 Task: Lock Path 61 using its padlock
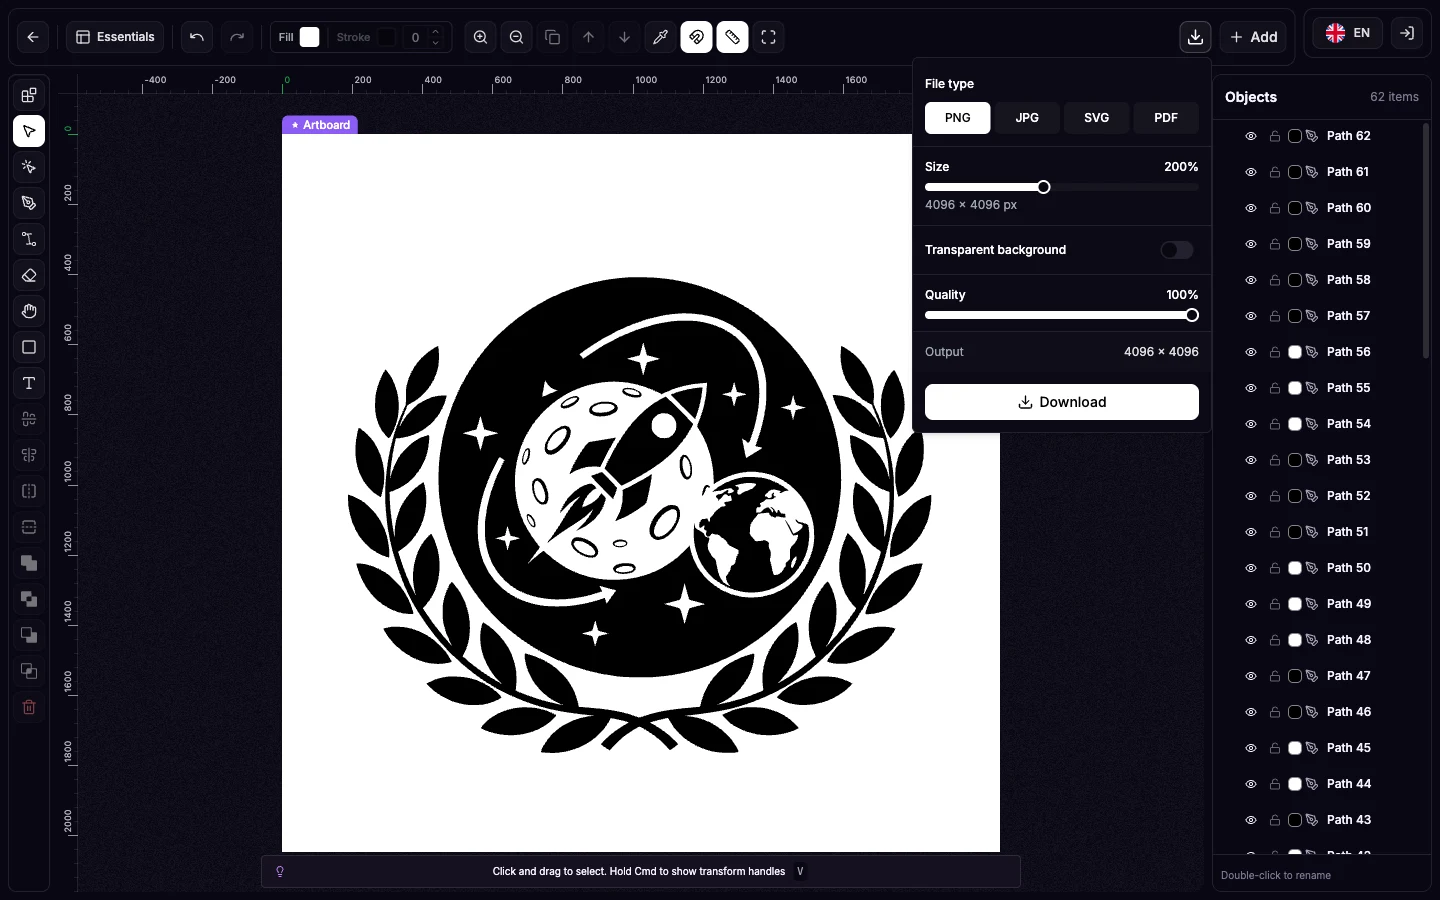coord(1275,172)
